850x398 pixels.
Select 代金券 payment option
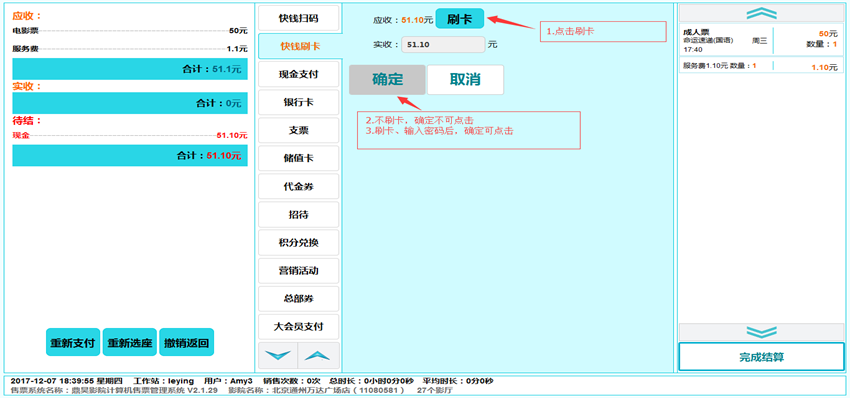[299, 187]
